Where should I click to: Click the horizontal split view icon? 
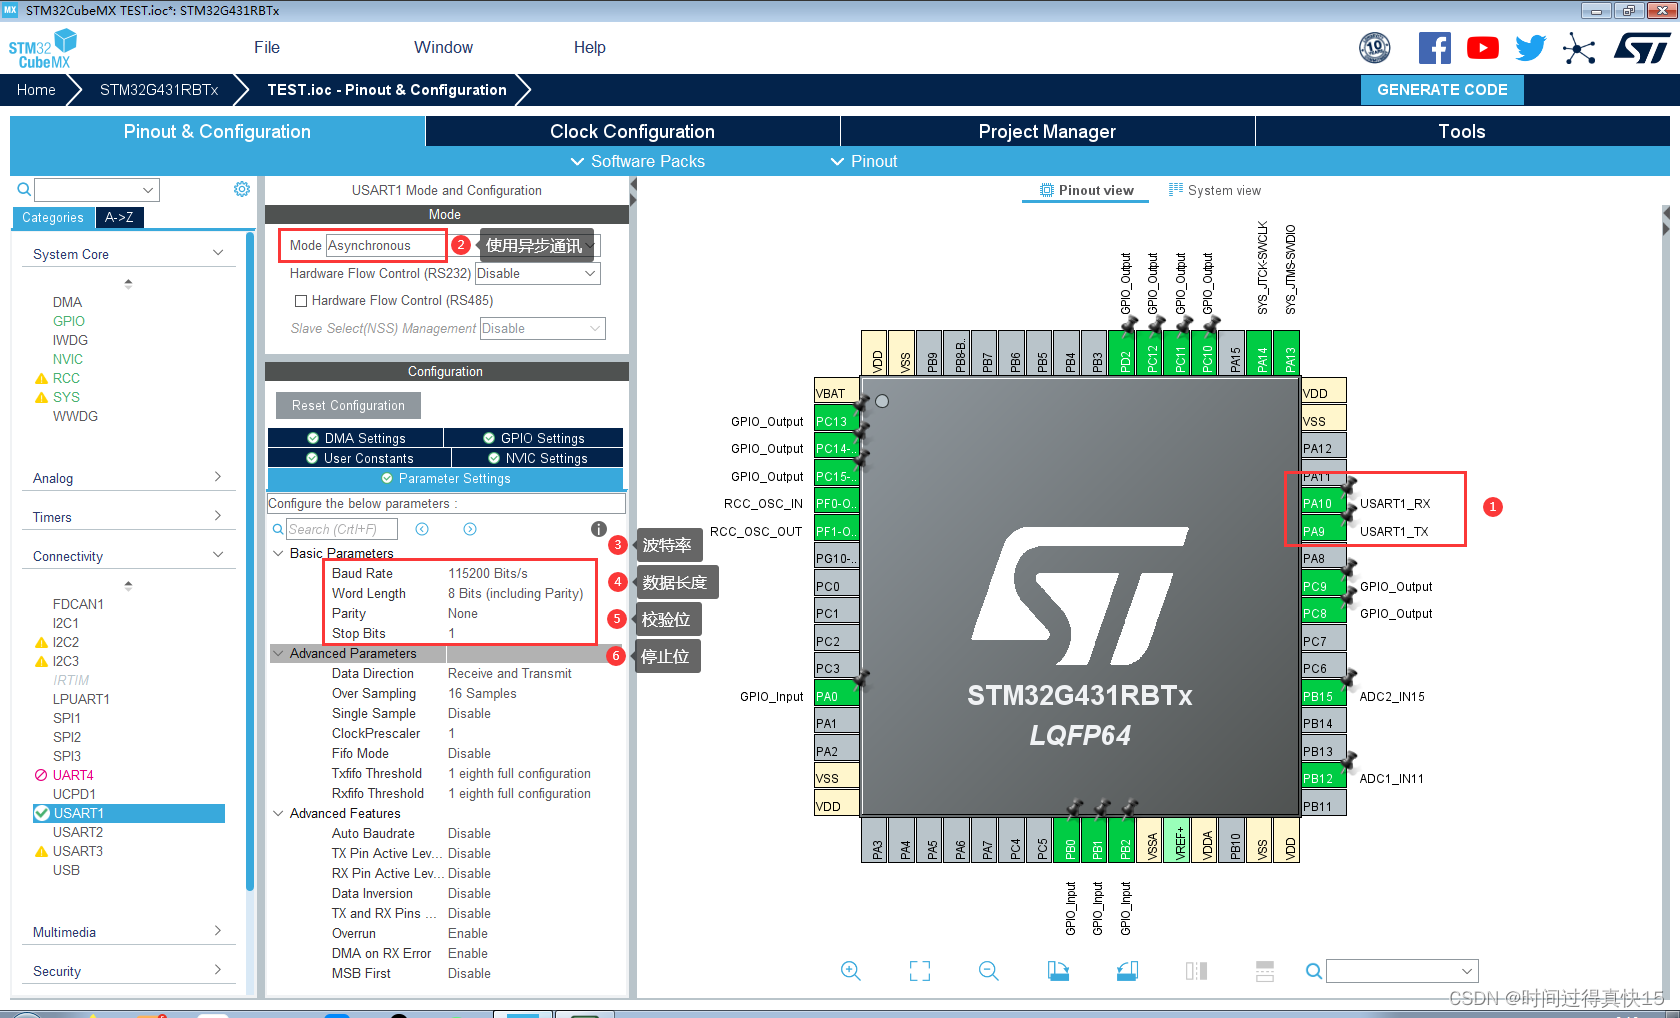(x=1265, y=971)
